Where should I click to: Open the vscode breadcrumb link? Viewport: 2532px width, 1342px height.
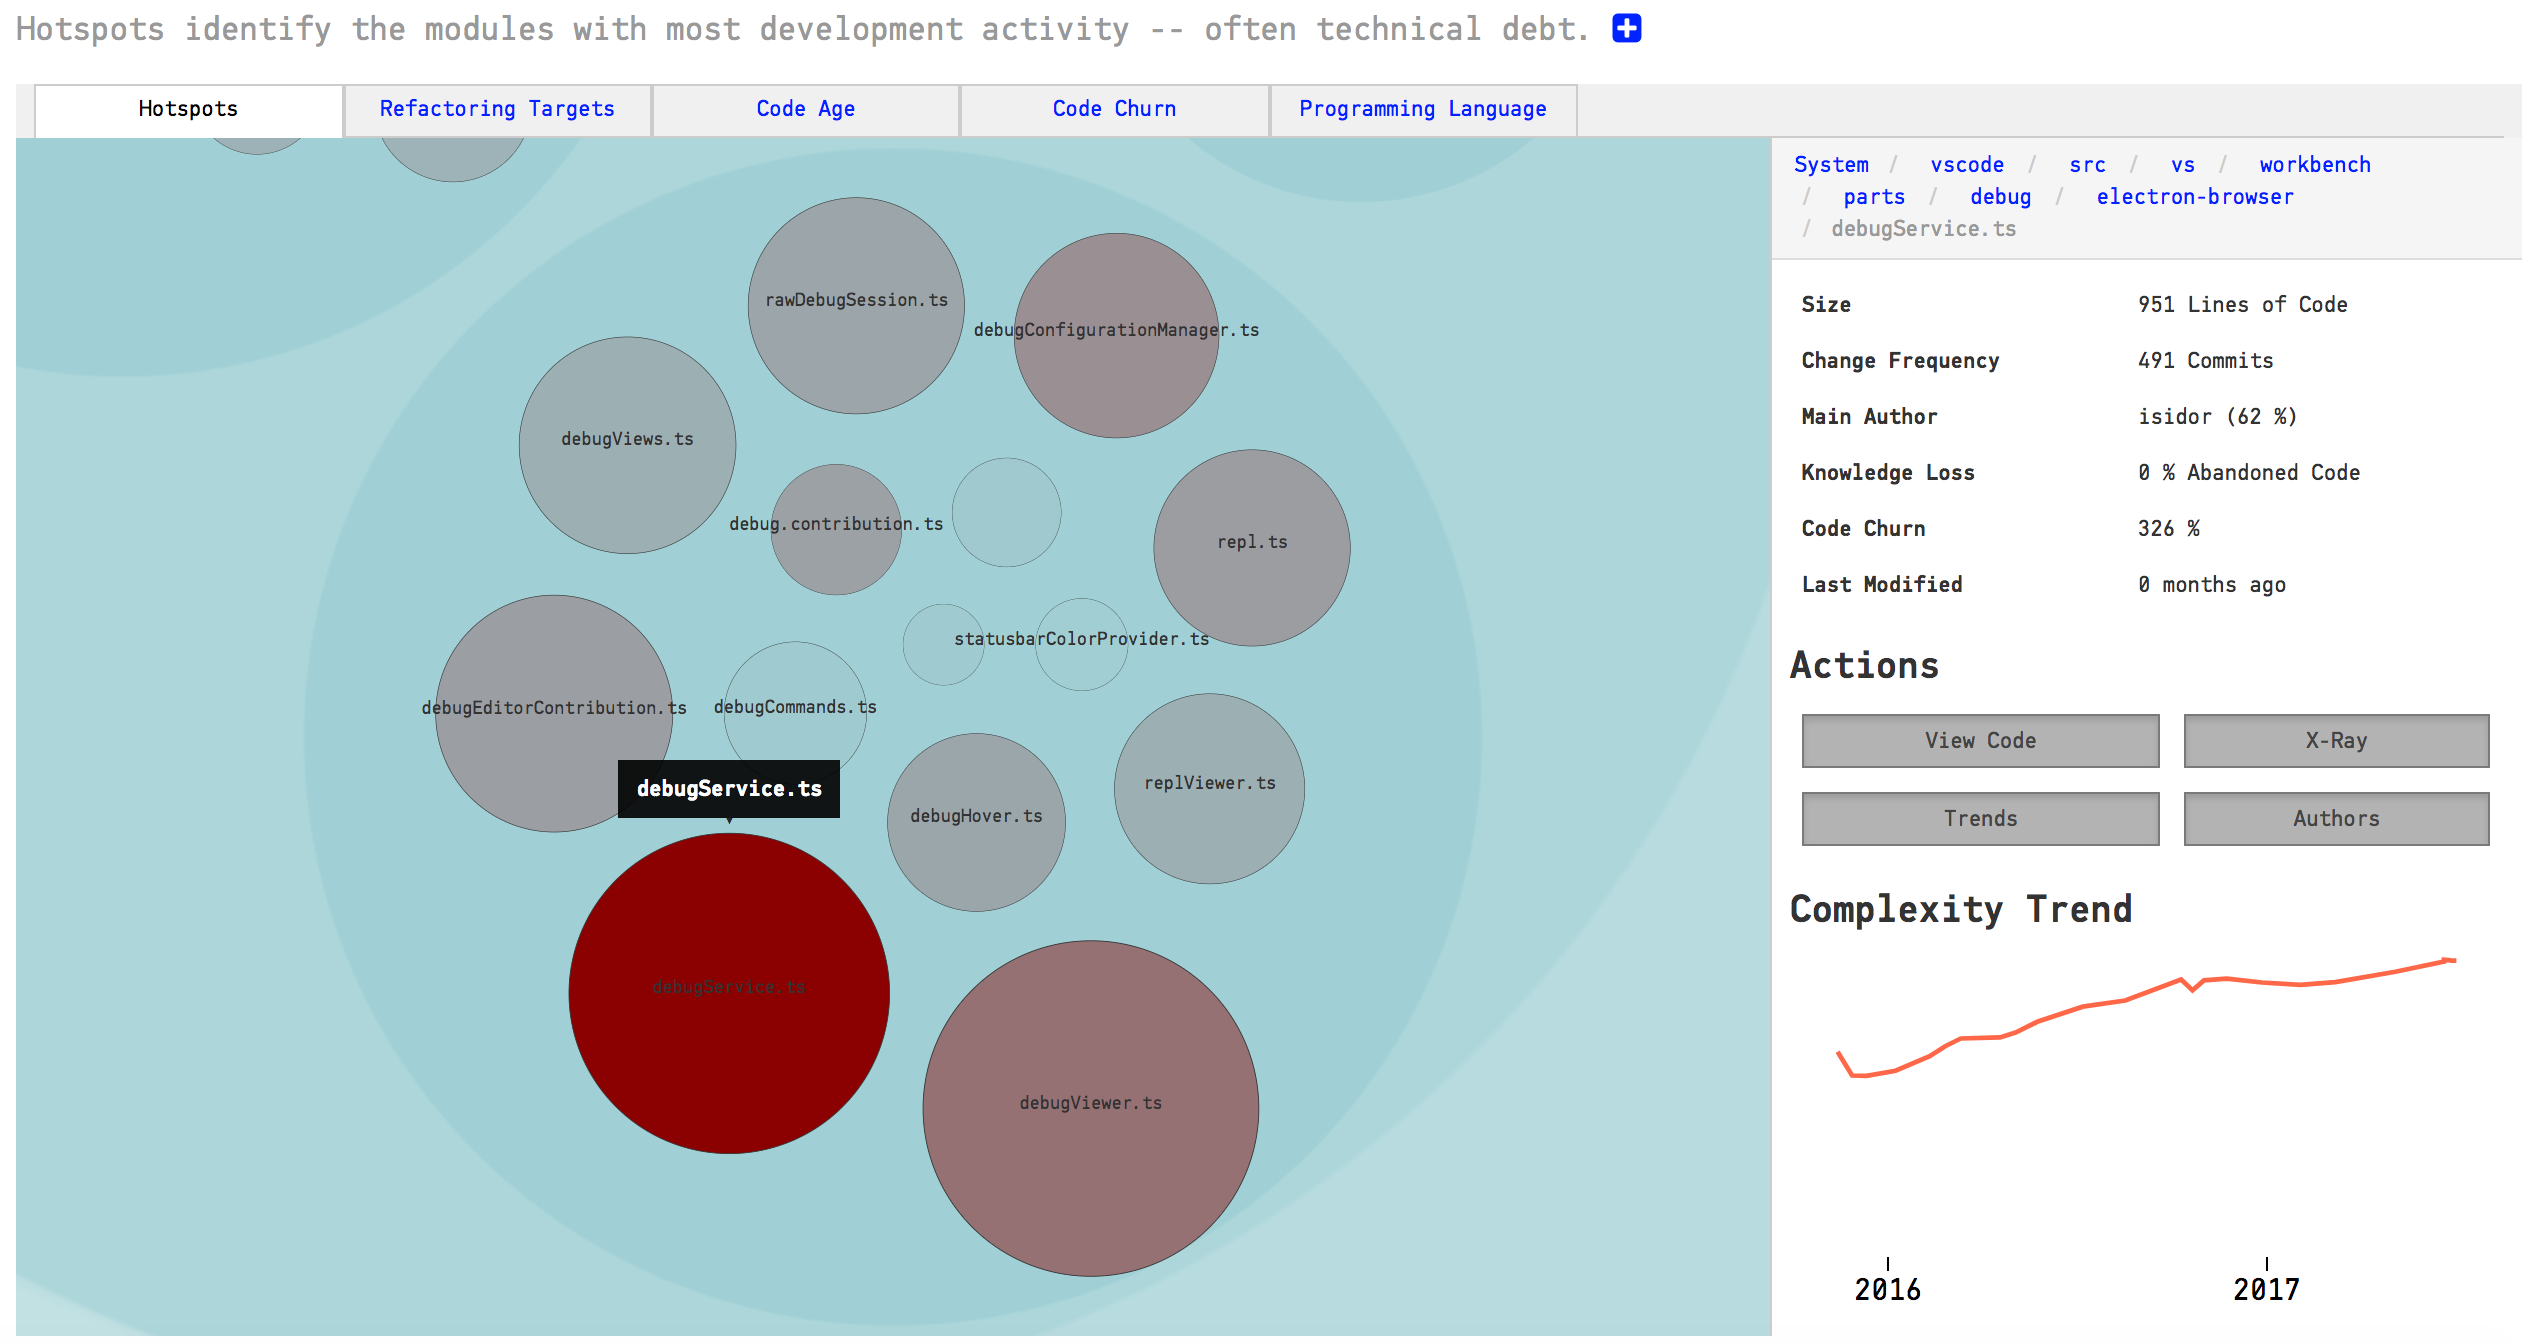(x=1967, y=165)
